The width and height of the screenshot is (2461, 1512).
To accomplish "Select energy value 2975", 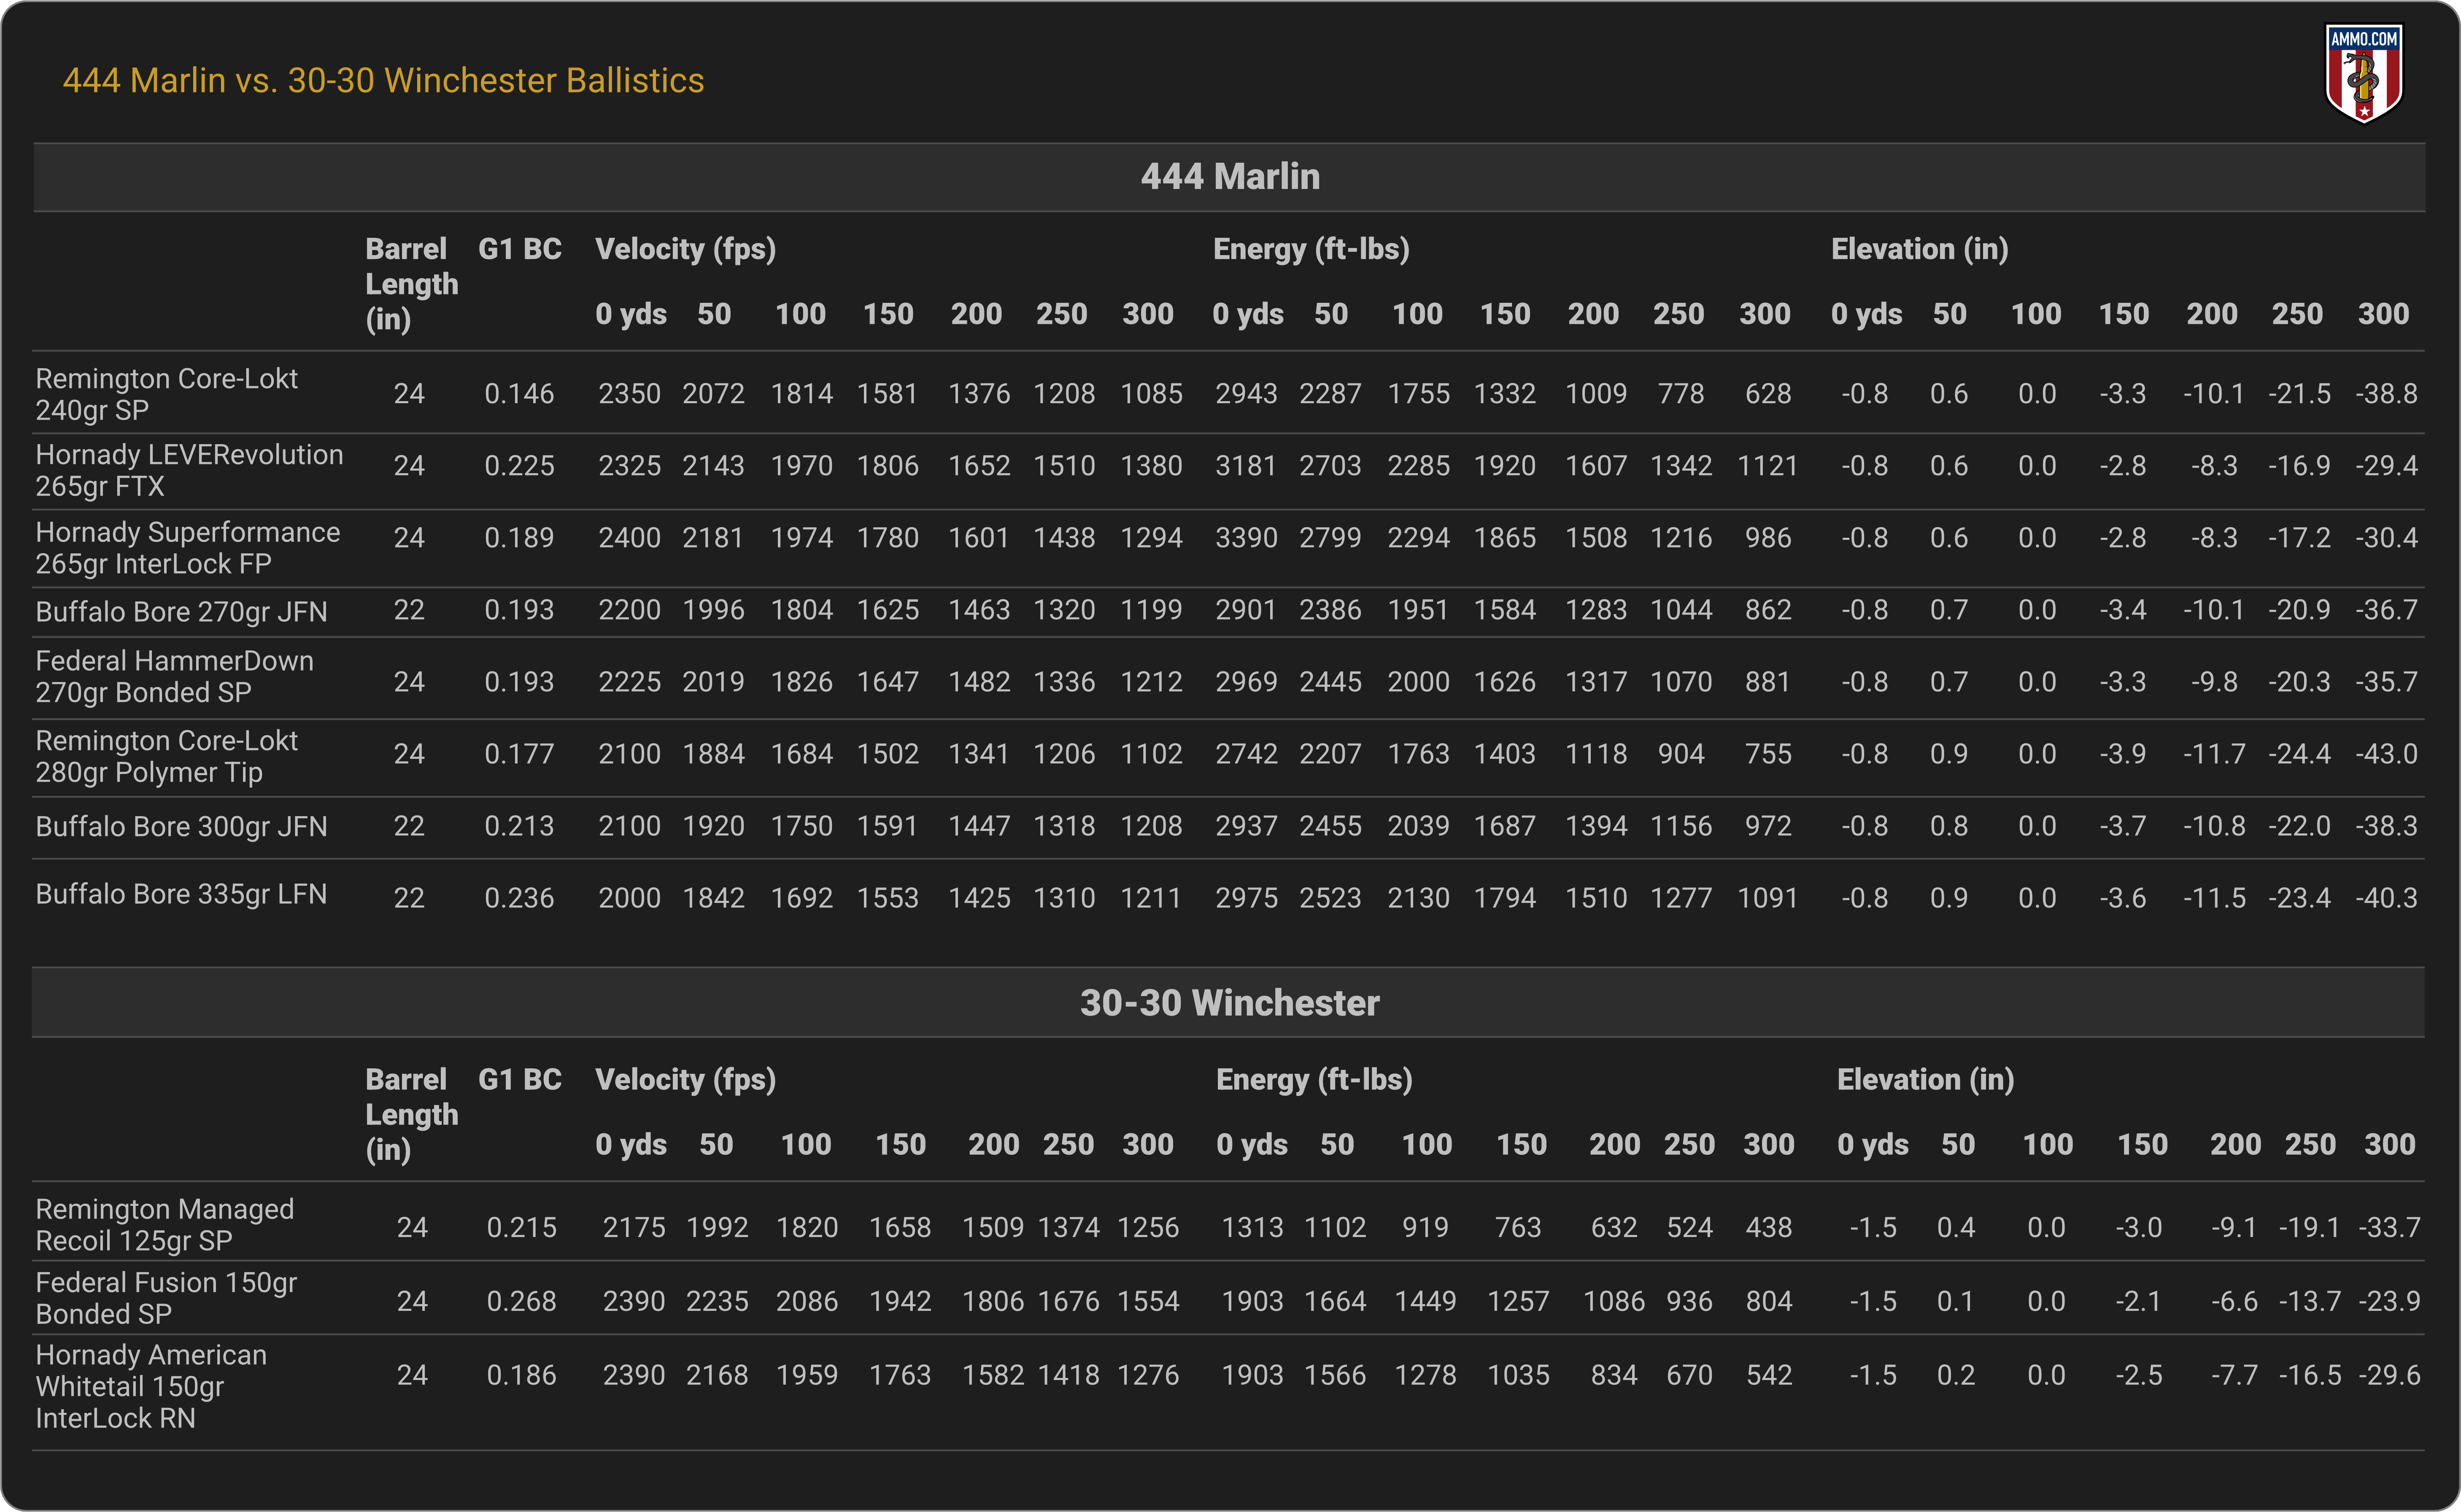I will tap(1246, 898).
